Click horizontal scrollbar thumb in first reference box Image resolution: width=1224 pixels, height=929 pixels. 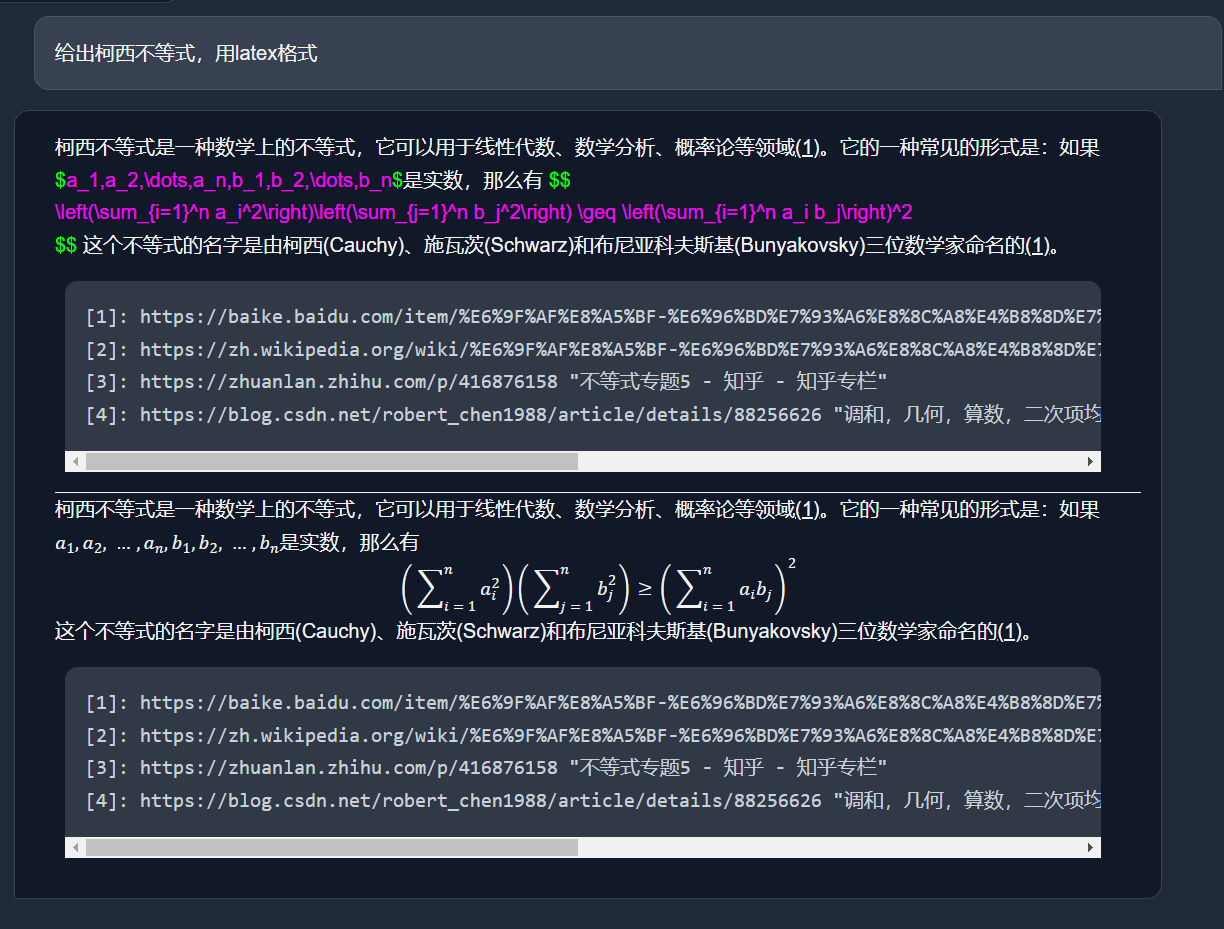click(332, 461)
